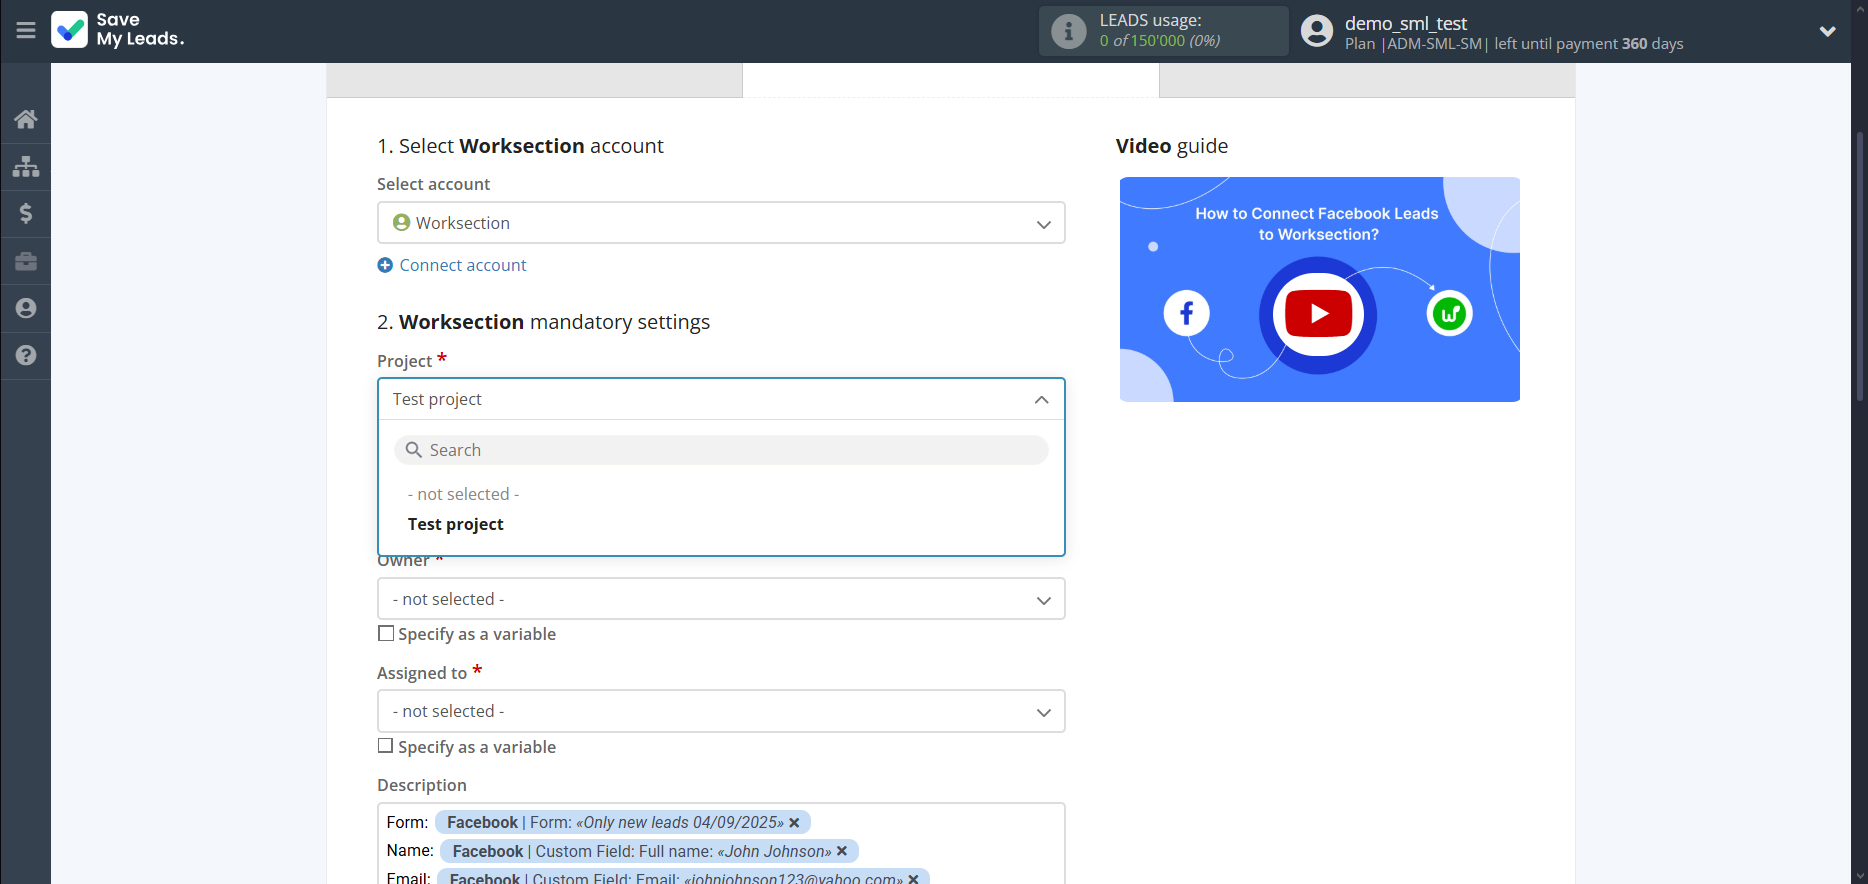Open the Assigned to dropdown
The width and height of the screenshot is (1868, 884).
720,711
